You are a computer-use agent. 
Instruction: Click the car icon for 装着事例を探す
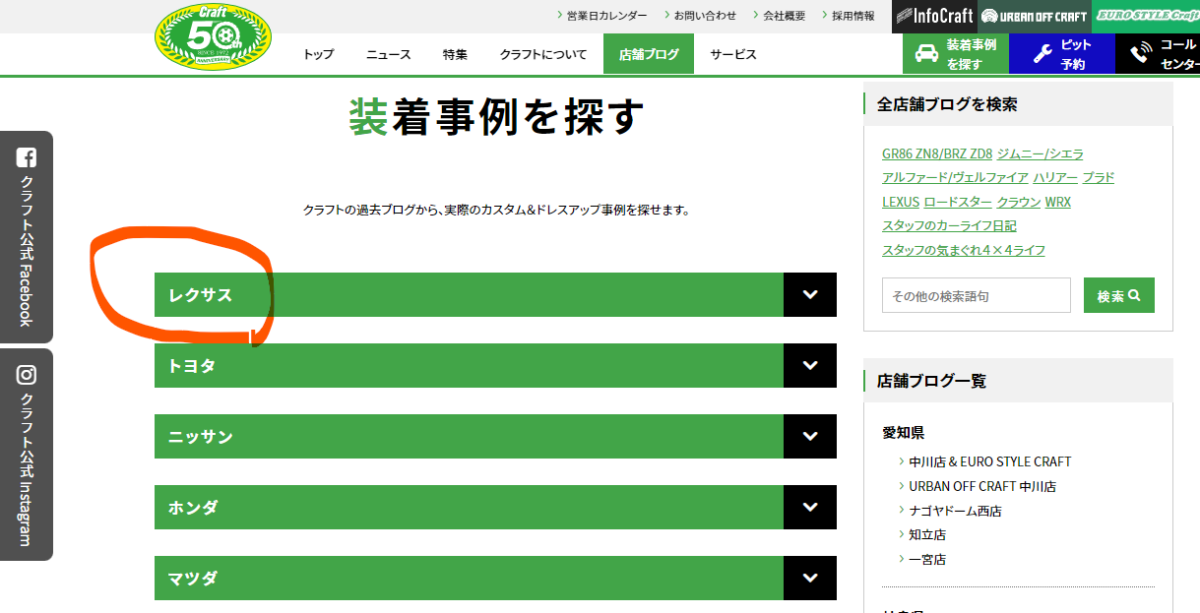tap(927, 54)
